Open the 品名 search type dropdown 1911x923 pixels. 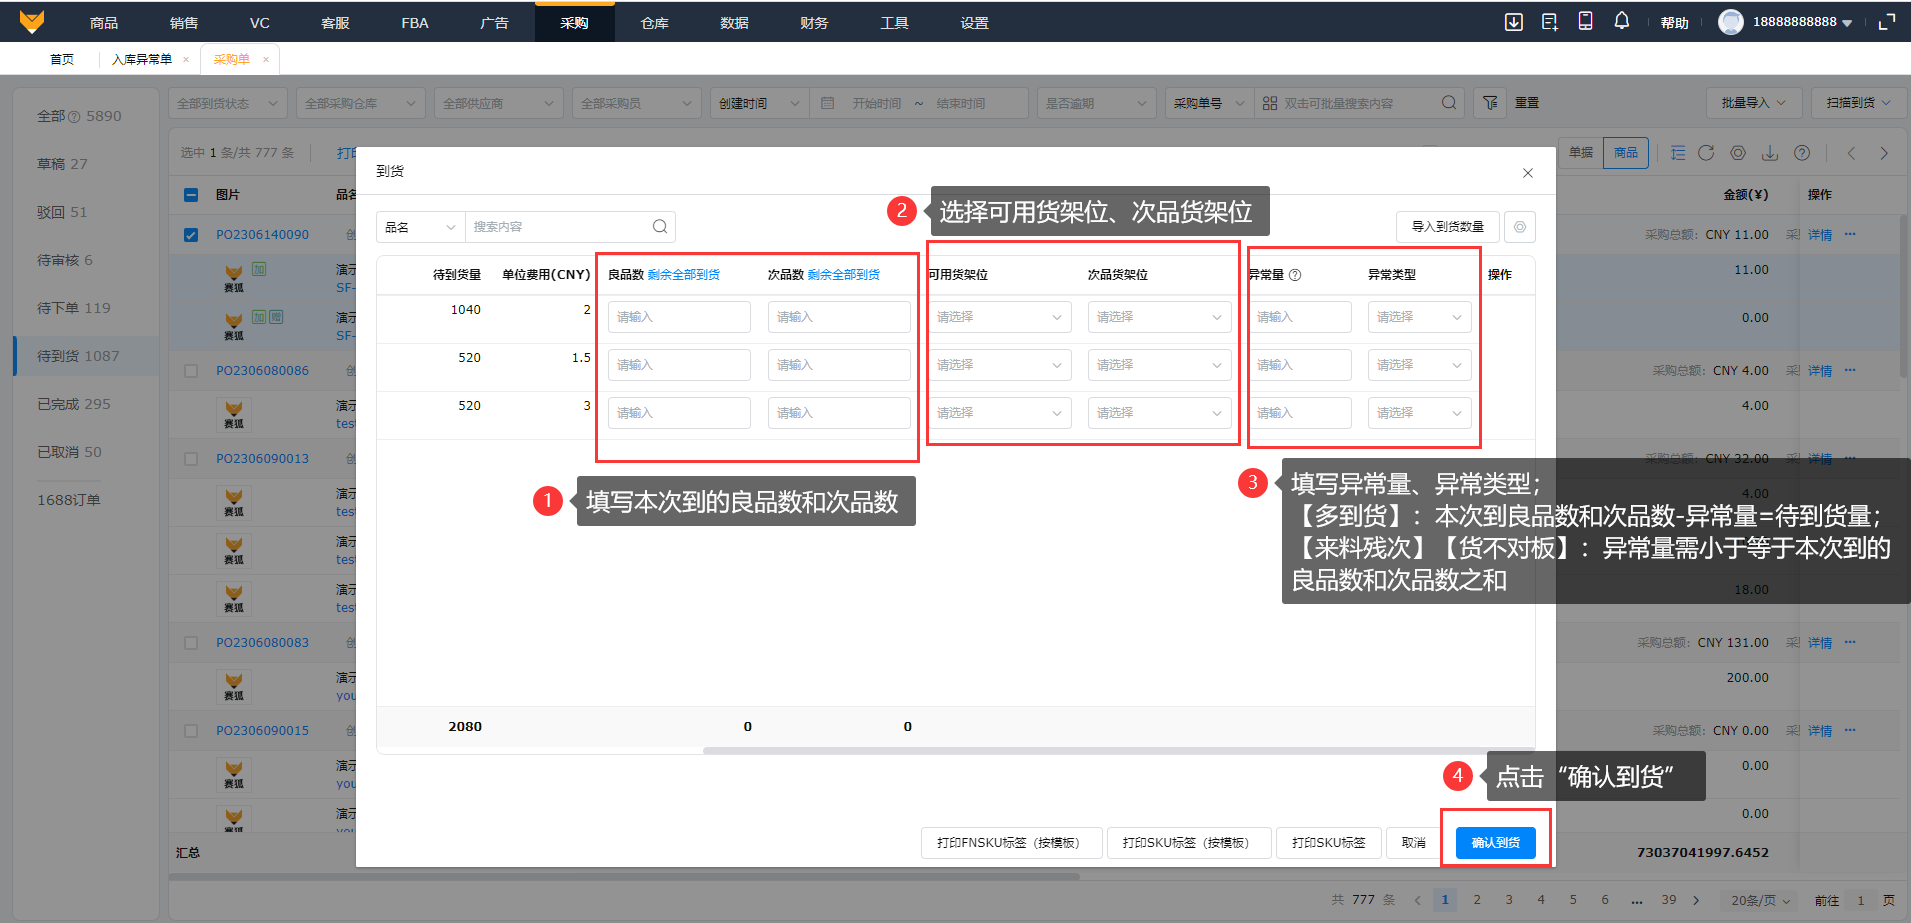point(420,227)
